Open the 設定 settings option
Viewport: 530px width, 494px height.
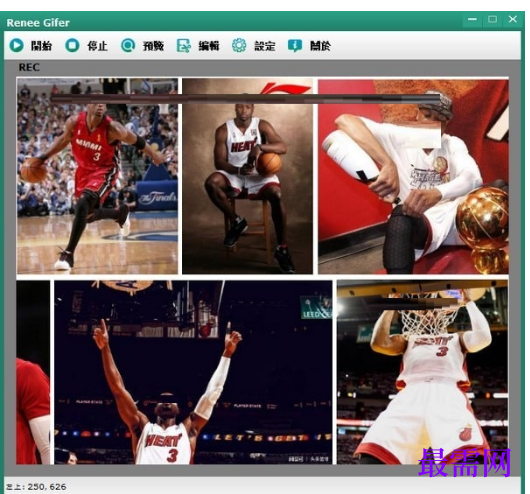pos(265,46)
